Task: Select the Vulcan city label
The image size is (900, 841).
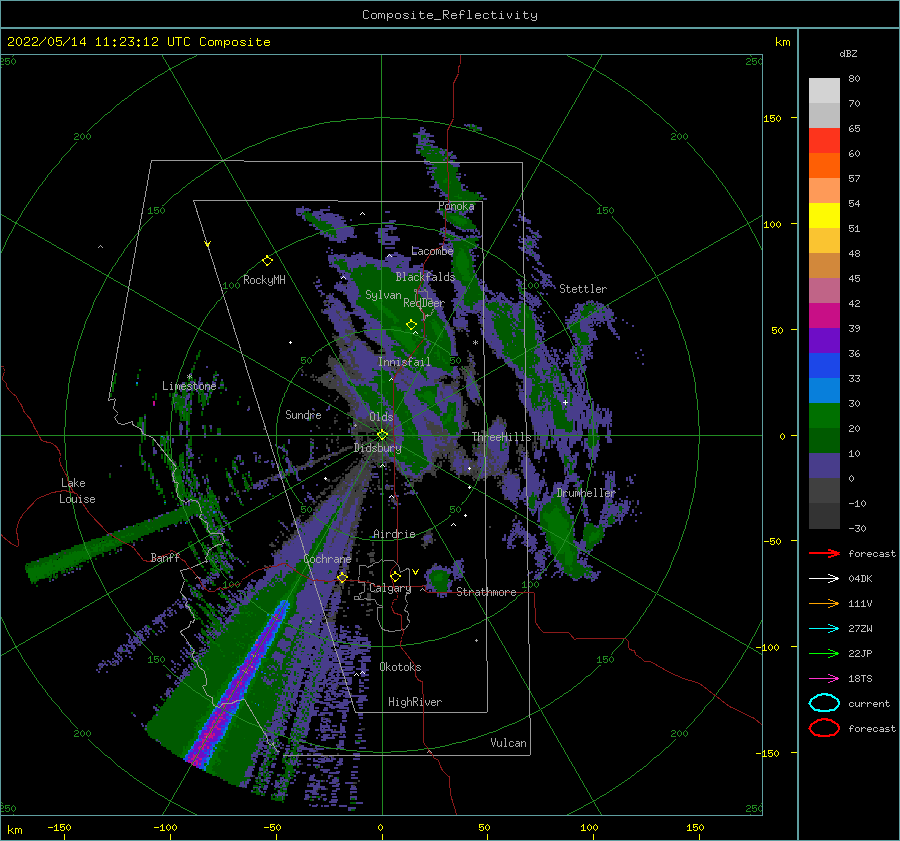Action: coord(508,743)
